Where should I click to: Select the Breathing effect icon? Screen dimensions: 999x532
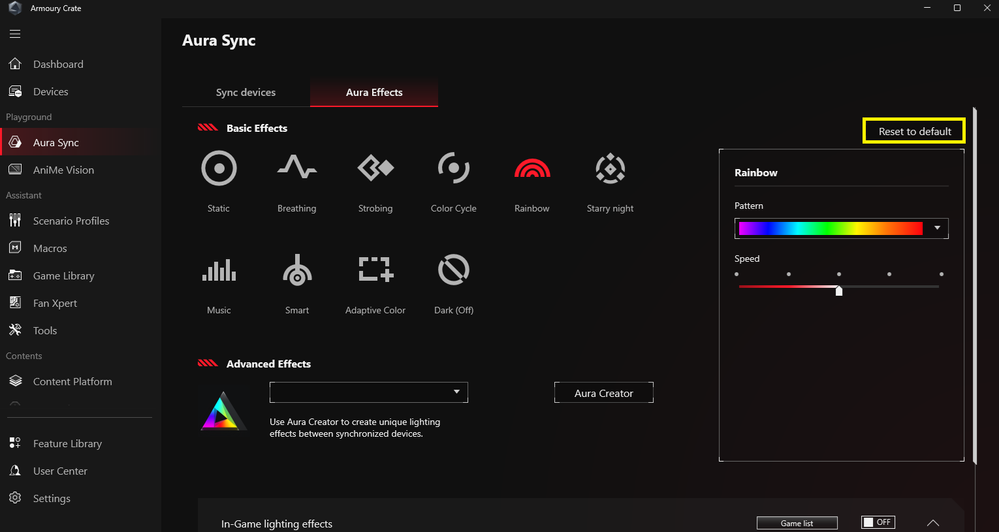coord(297,168)
